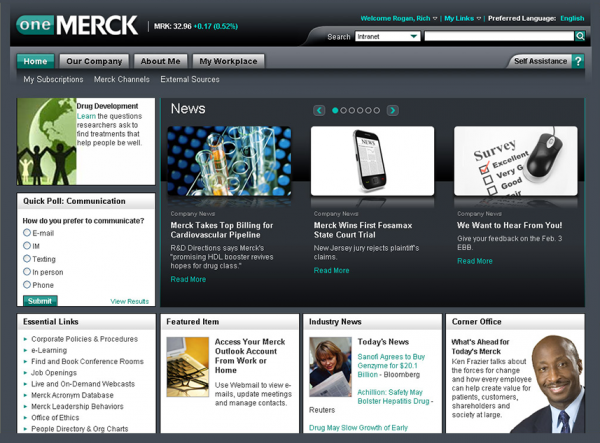The image size is (600, 443).
Task: Read More on Cardiovascular Pipeline story
Action: click(188, 279)
